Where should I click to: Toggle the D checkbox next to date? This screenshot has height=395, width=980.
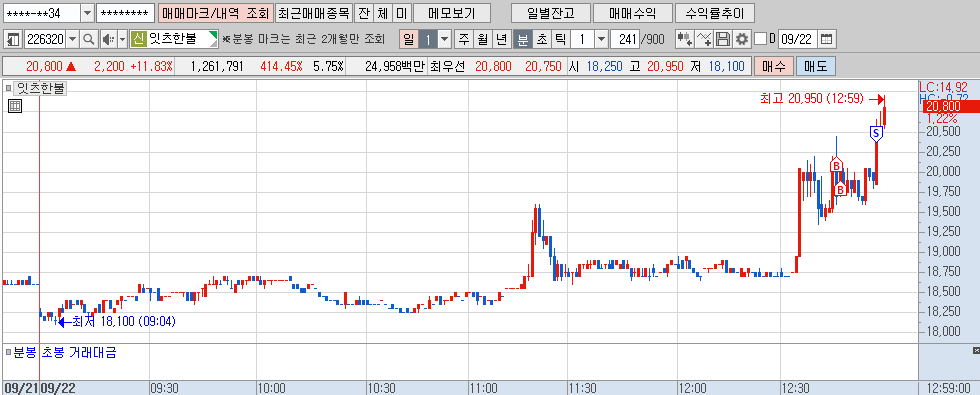(760, 39)
